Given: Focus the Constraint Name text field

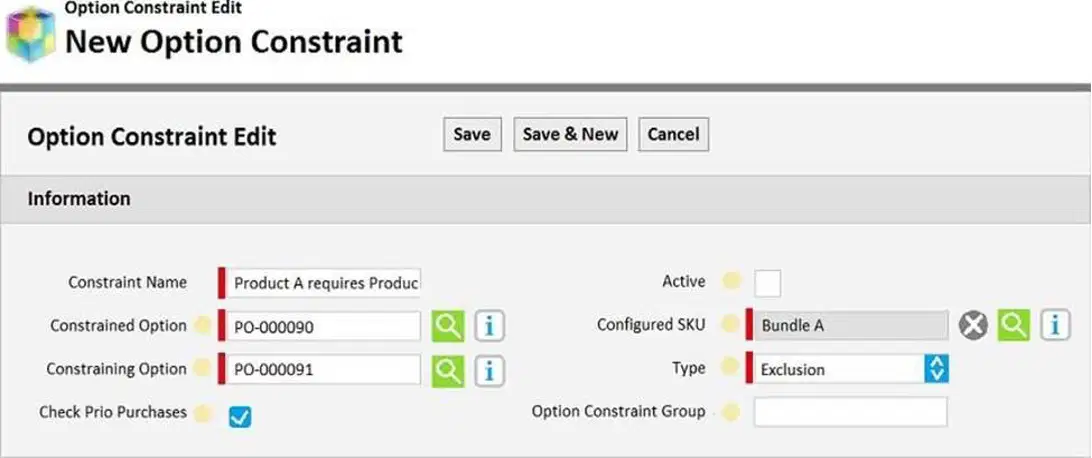Looking at the screenshot, I should (323, 283).
